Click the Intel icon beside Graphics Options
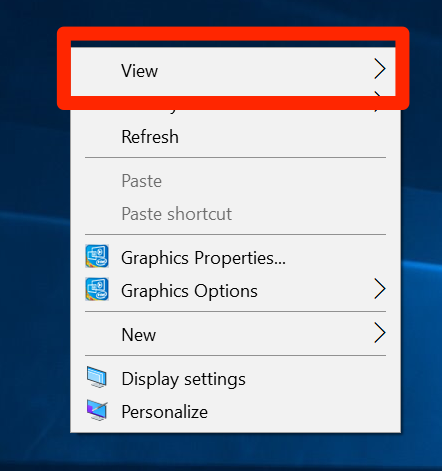 click(x=97, y=289)
